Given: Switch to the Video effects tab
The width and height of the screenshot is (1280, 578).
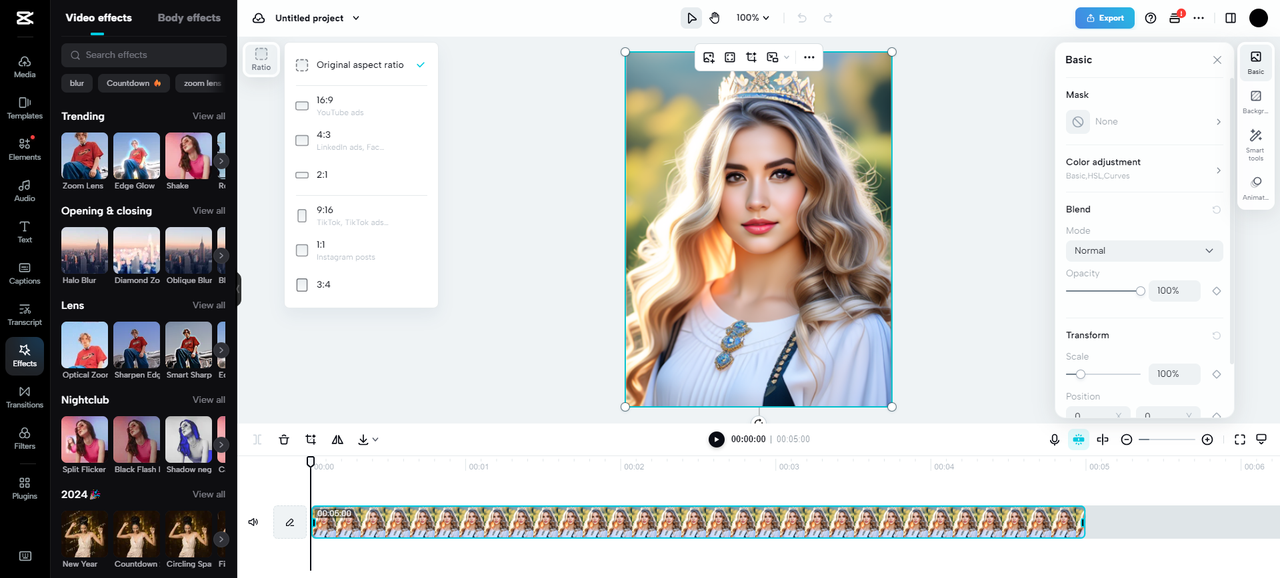Looking at the screenshot, I should pos(98,18).
